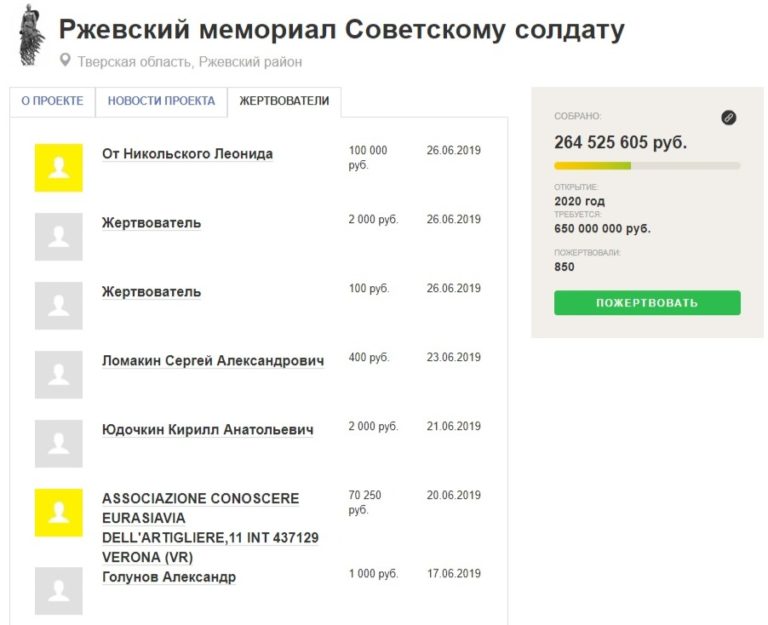The height and width of the screenshot is (625, 768).
Task: Click the yellow avatar of Никольский Леонид
Action: click(x=59, y=168)
